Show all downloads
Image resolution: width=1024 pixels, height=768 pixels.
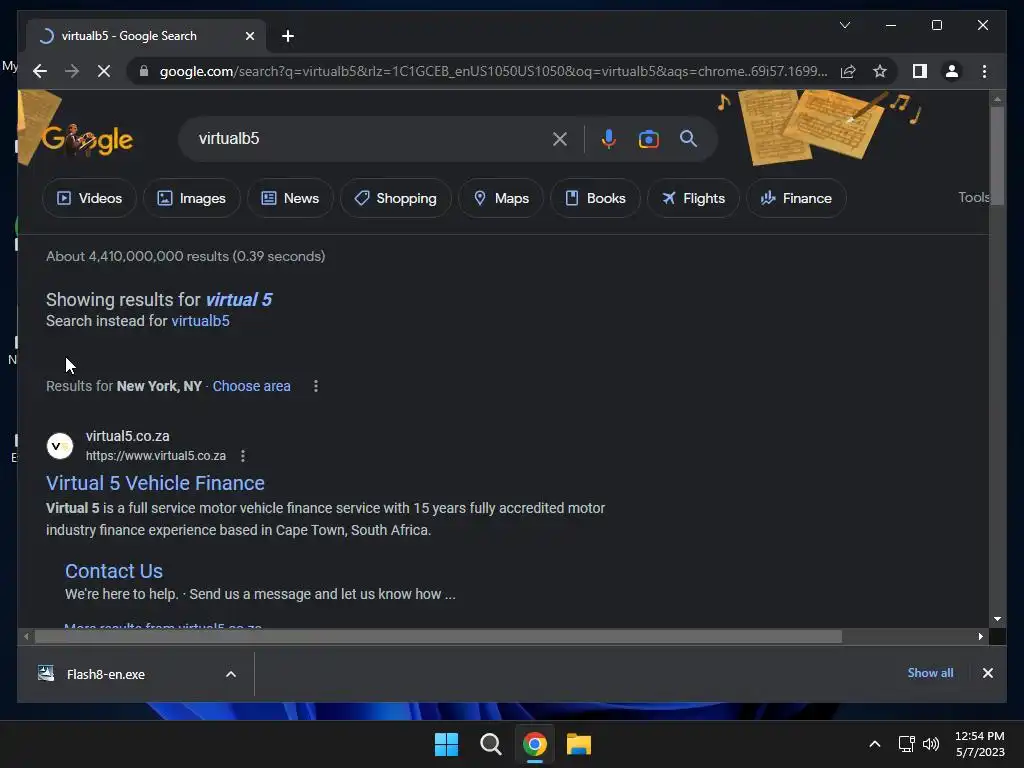click(930, 673)
